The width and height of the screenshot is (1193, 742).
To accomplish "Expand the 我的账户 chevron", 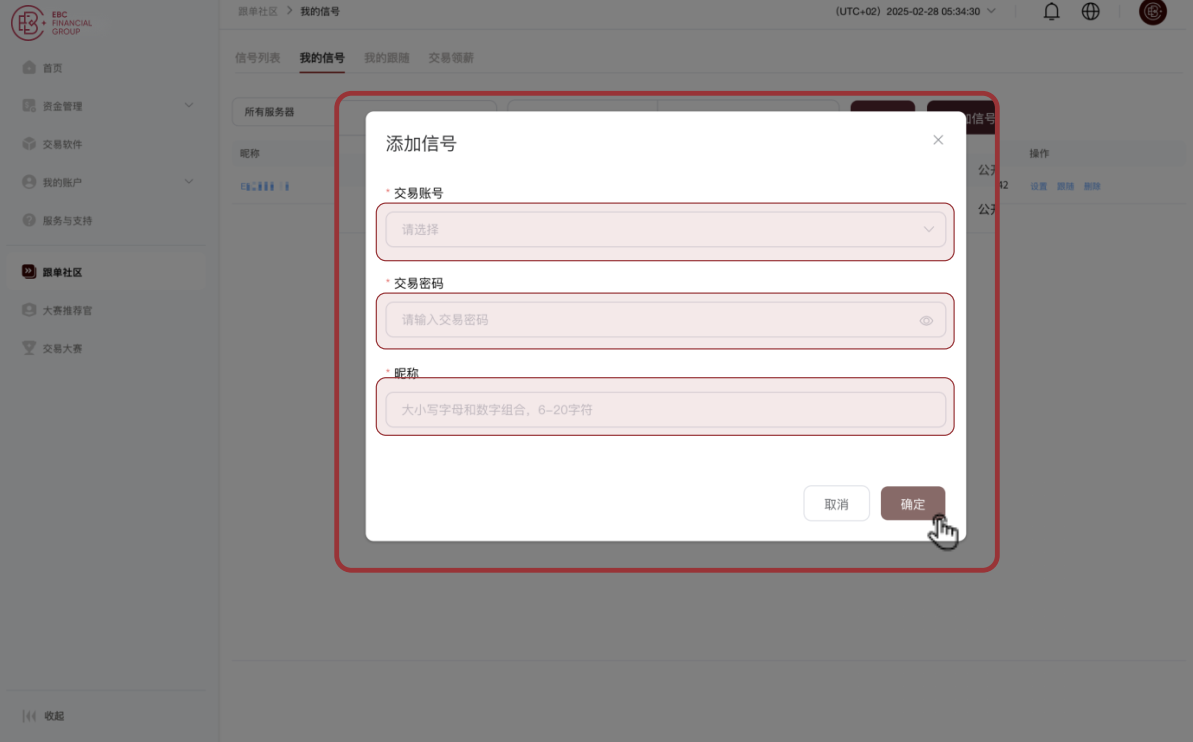I will 189,181.
